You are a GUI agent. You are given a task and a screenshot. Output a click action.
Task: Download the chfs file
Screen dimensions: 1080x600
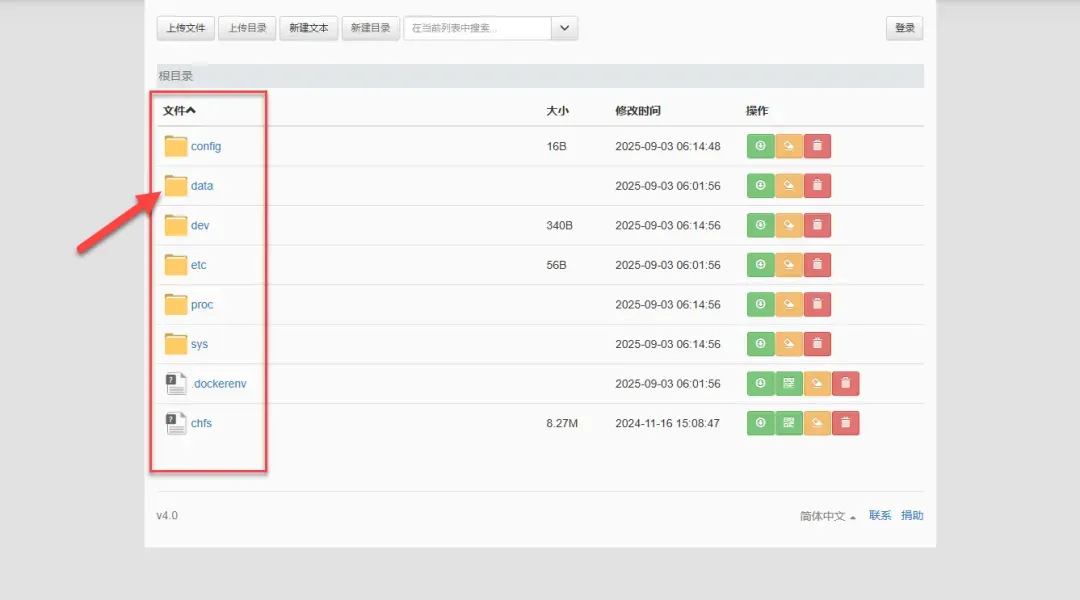pos(760,423)
